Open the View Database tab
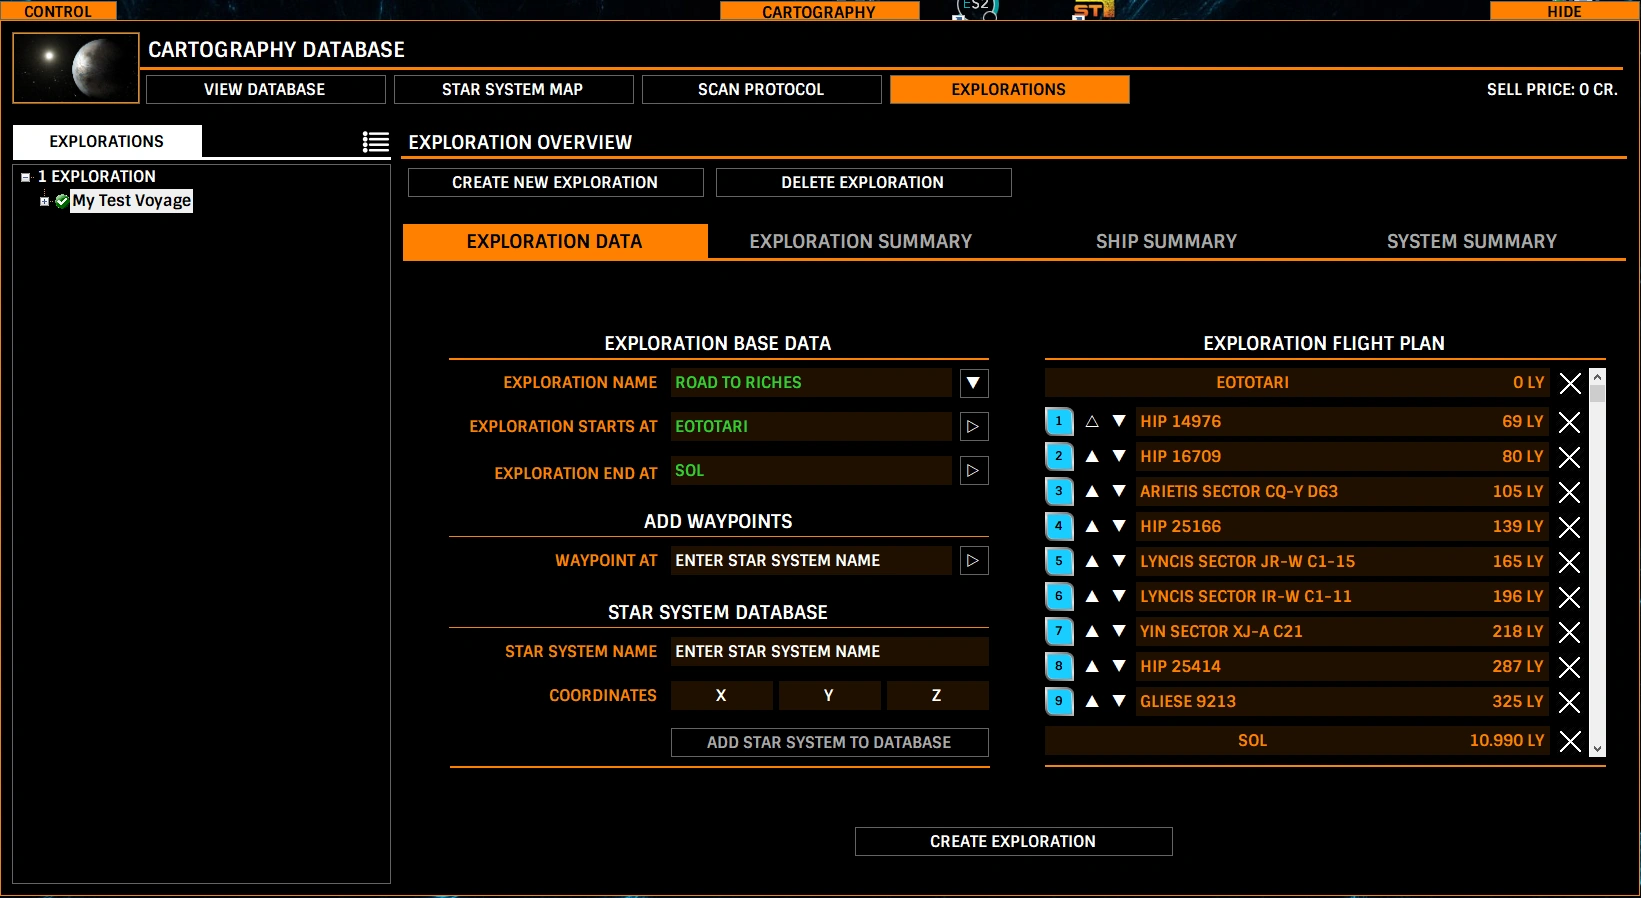This screenshot has width=1641, height=898. [265, 89]
